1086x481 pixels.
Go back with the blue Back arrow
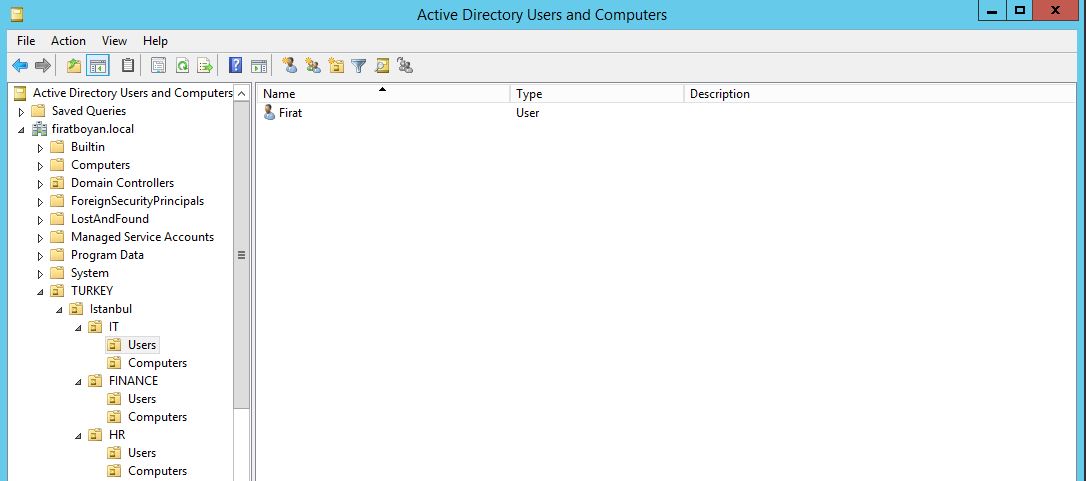click(20, 66)
